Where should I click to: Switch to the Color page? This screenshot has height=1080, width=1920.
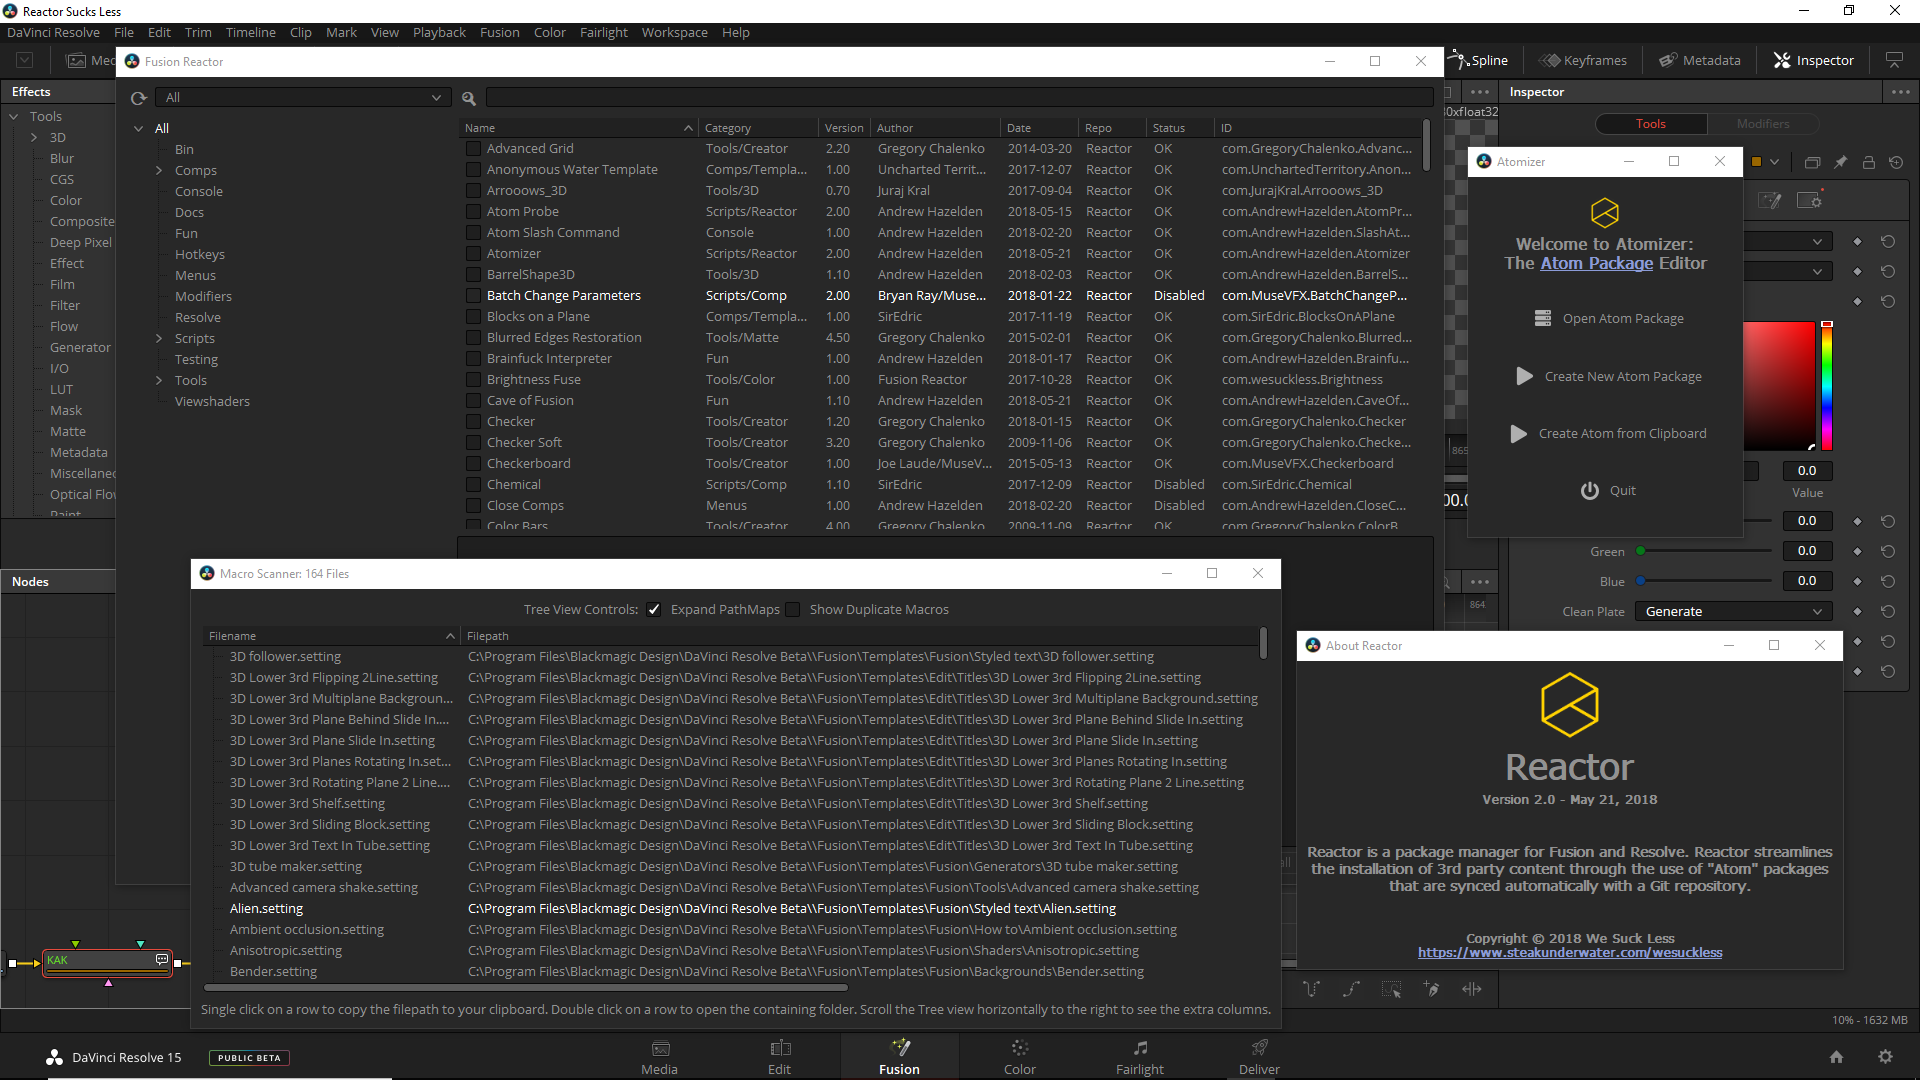point(1019,1057)
